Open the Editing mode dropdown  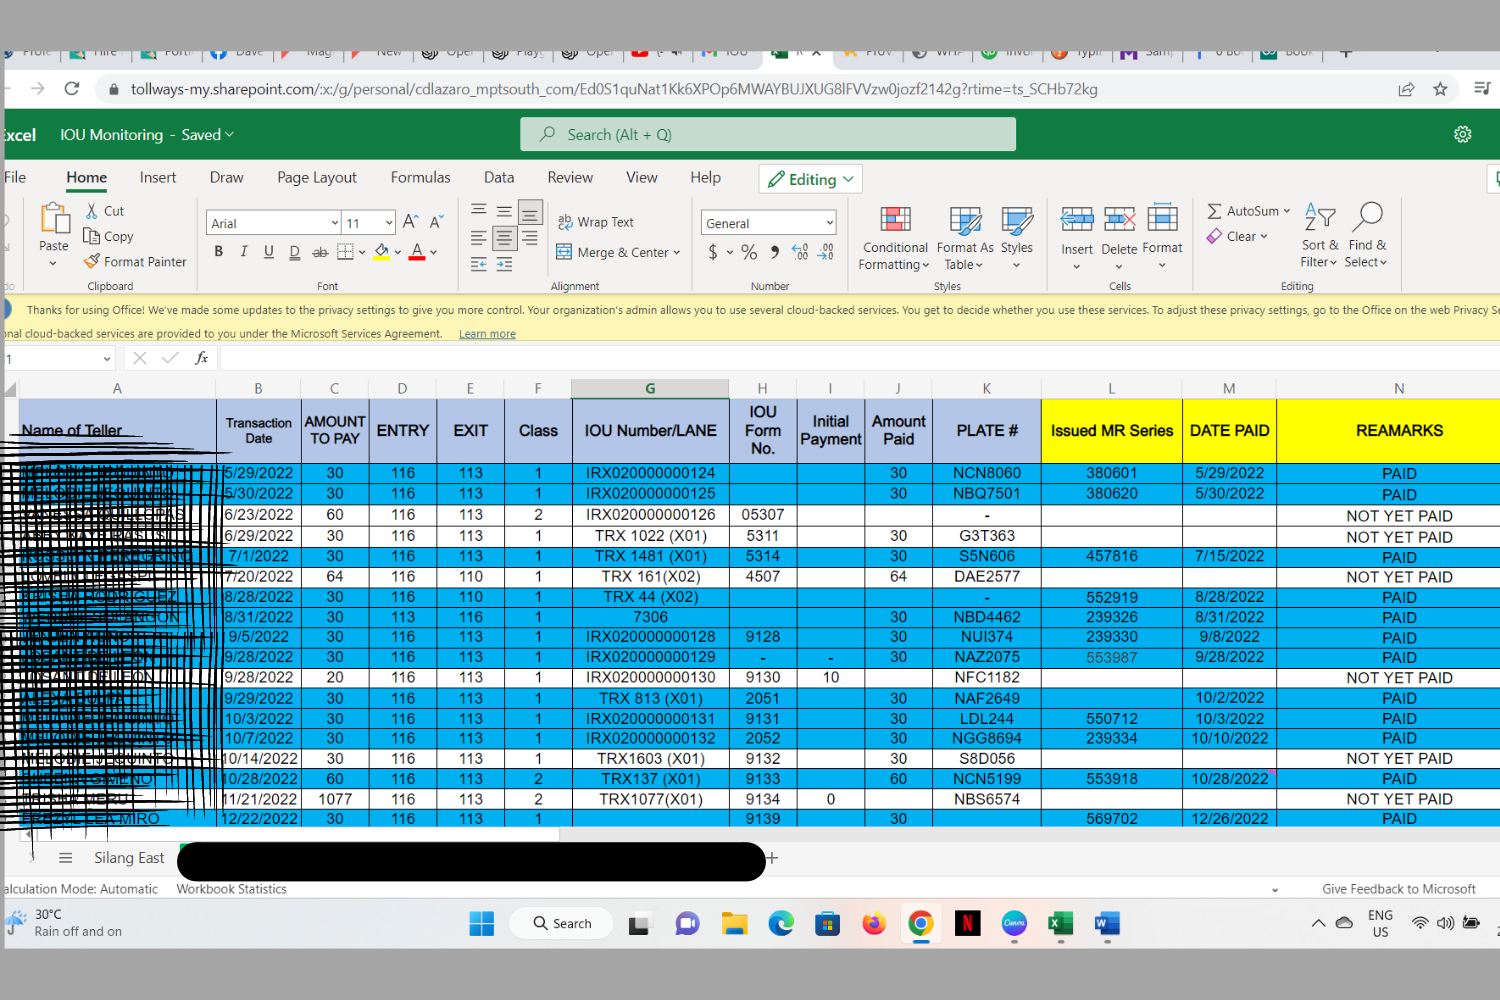(x=811, y=179)
